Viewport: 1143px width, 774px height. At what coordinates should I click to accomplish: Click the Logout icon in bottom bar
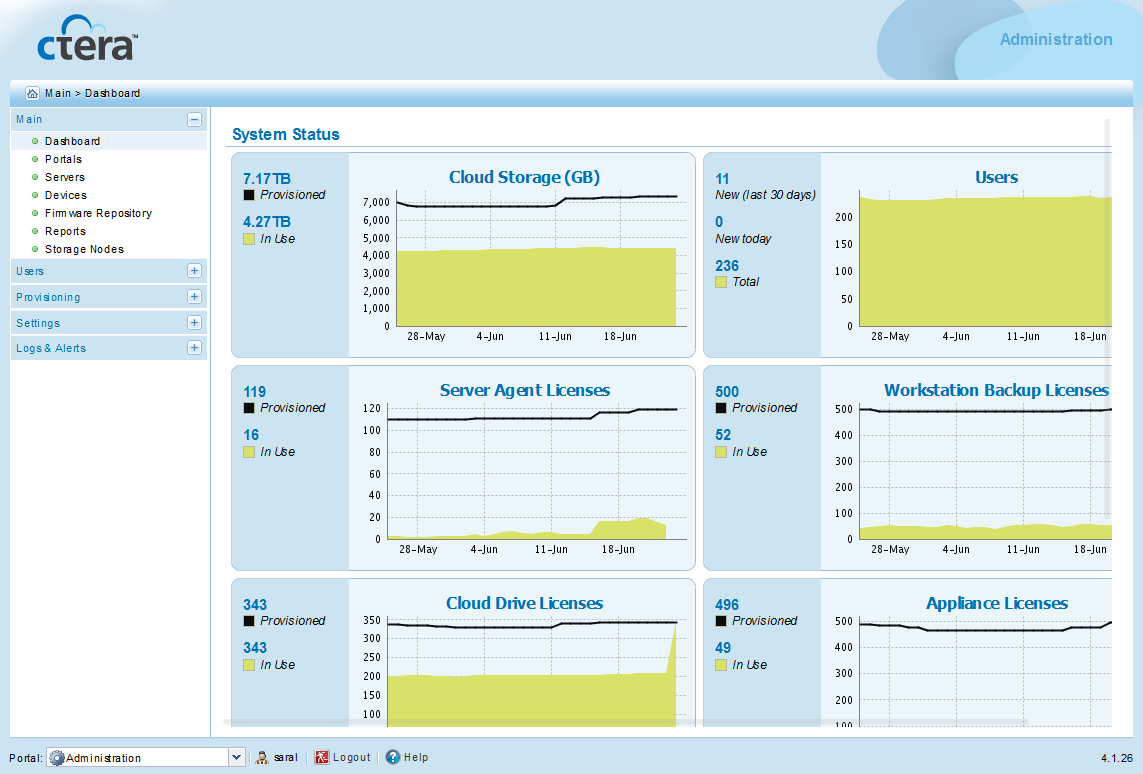[x=321, y=757]
